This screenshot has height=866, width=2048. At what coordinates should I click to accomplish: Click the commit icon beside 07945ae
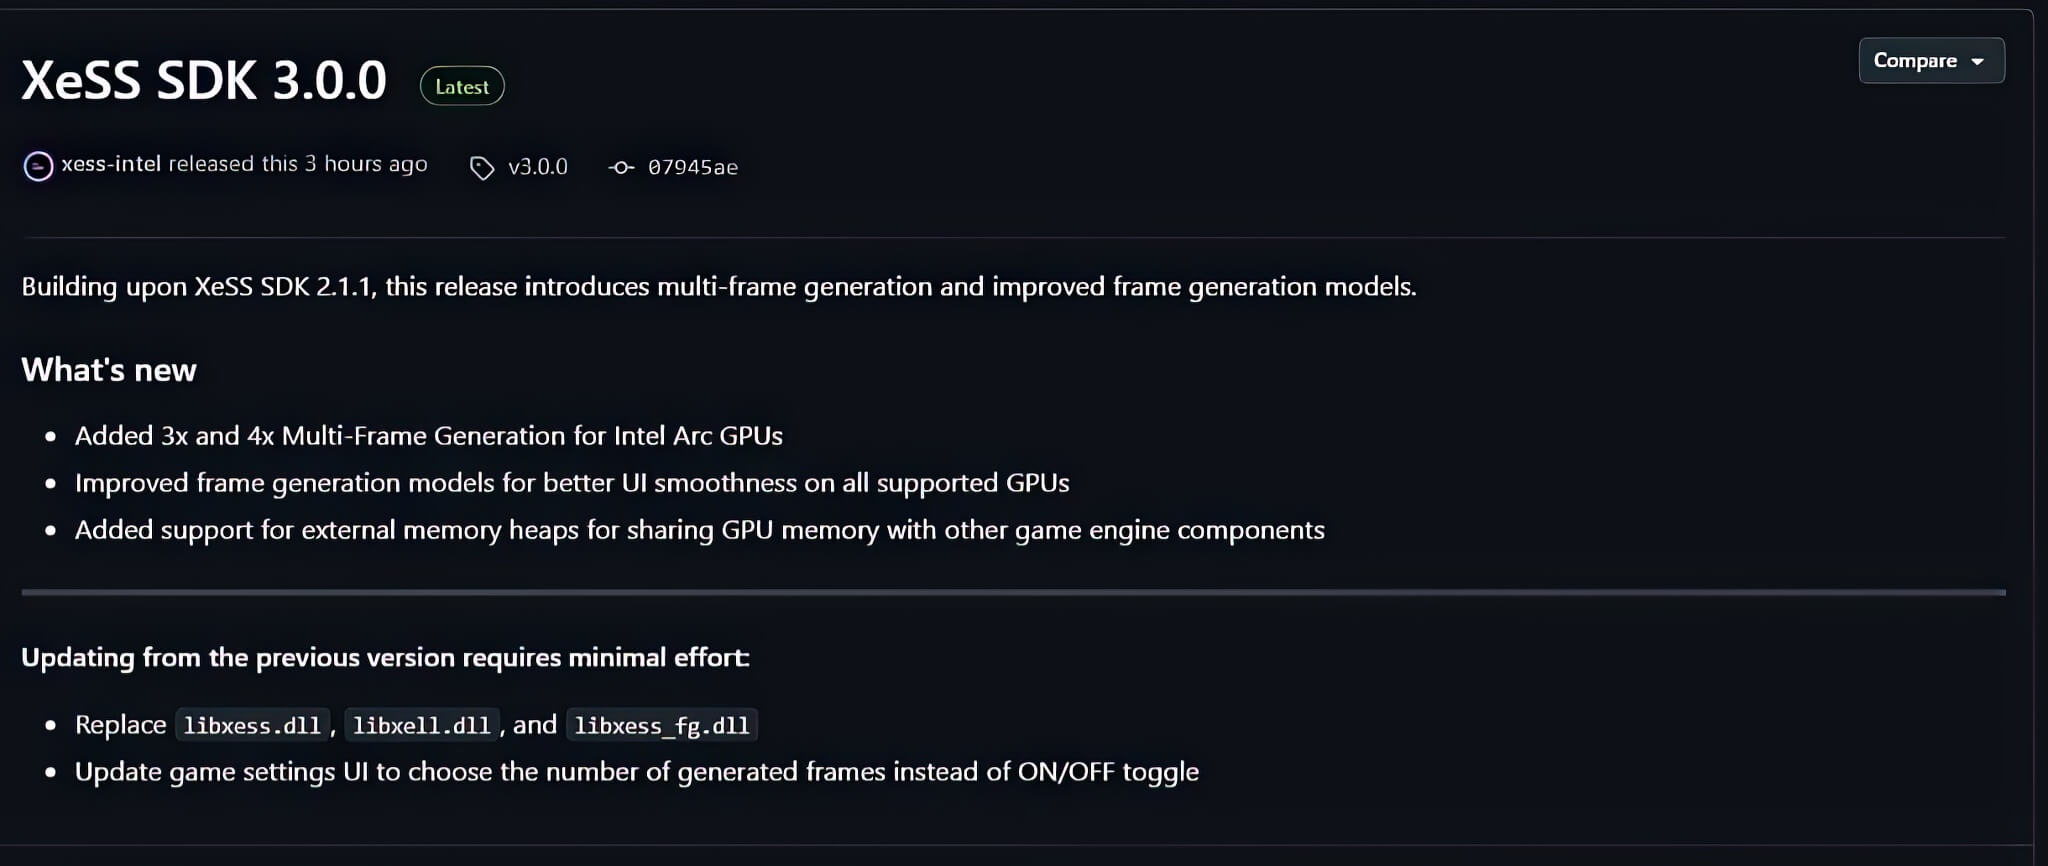click(620, 167)
